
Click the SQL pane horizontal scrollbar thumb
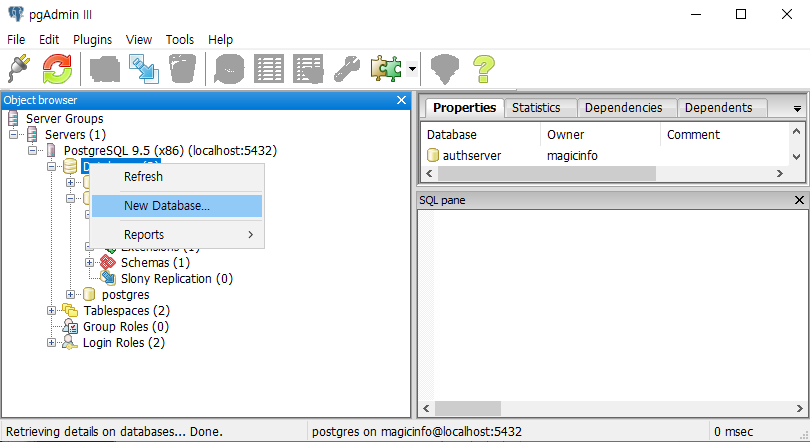[x=468, y=408]
